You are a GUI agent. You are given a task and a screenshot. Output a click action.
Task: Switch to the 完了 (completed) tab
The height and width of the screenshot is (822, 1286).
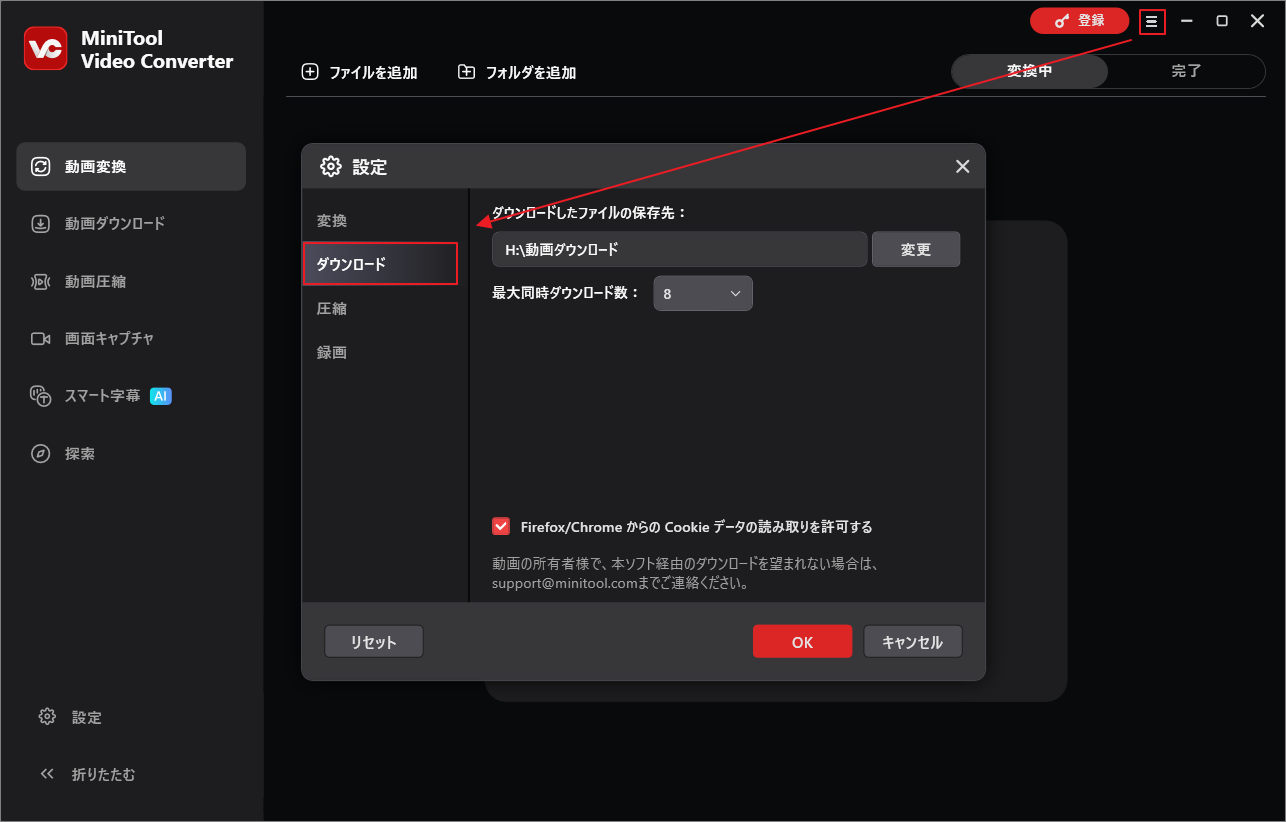[x=1187, y=71]
